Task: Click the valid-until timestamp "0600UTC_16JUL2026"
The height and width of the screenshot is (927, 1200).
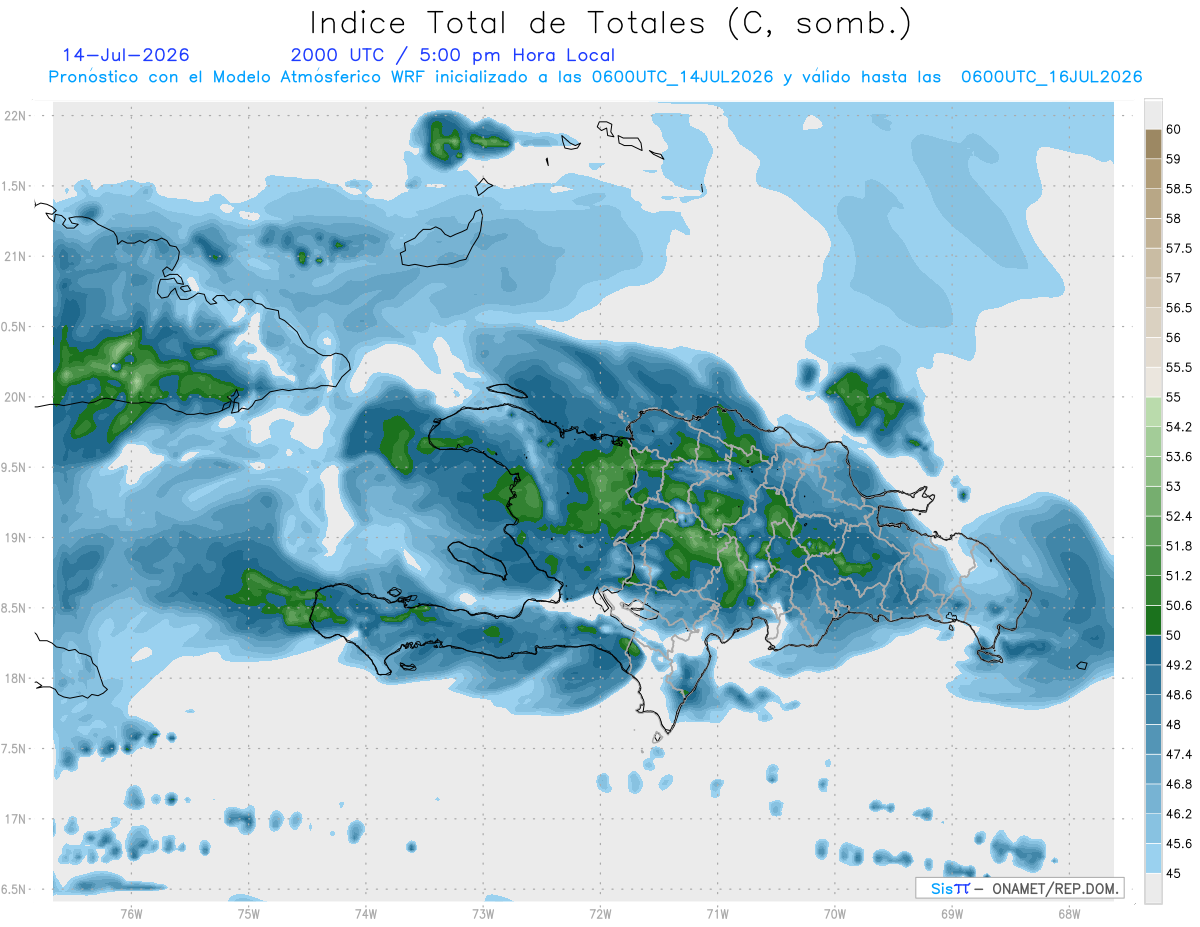Action: 1051,77
